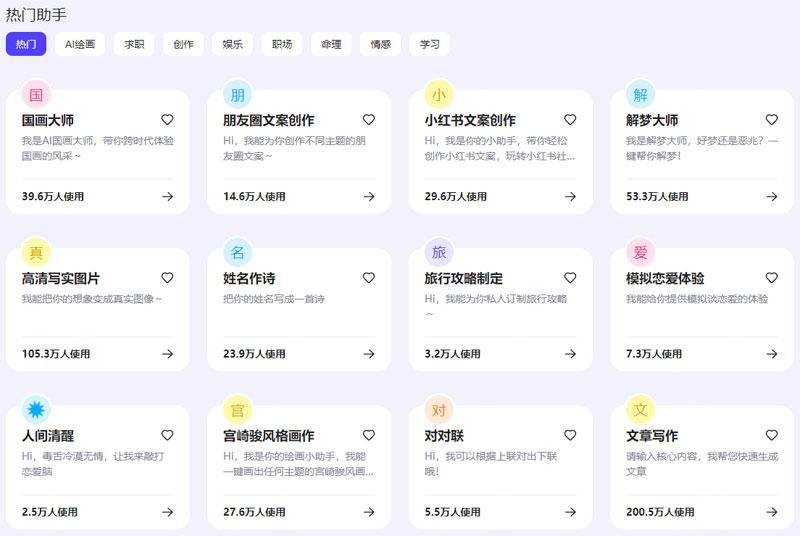Click the 解 avatar icon on 解梦大师

click(640, 95)
